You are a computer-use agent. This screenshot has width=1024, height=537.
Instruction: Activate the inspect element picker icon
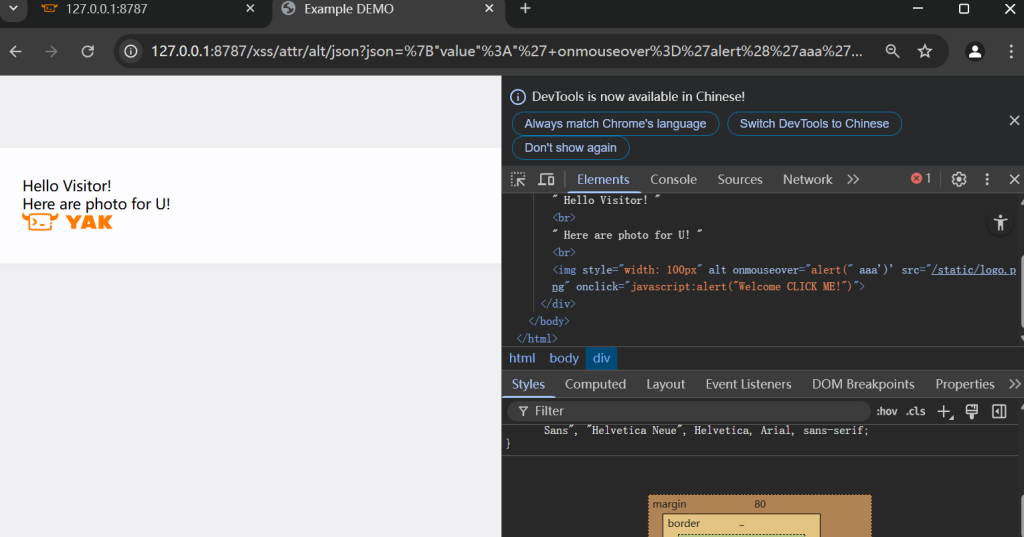518,180
